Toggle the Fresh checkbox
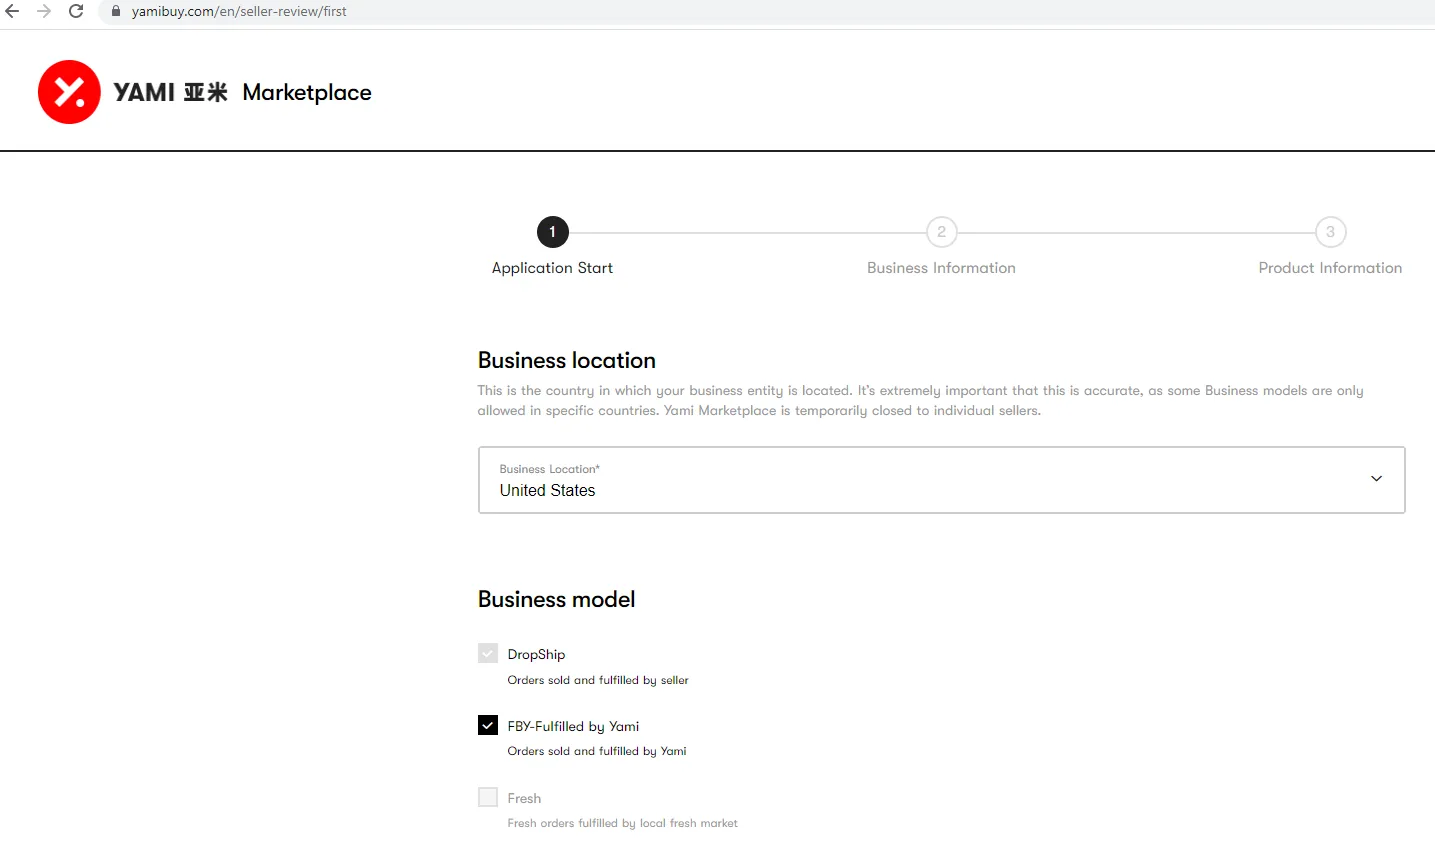The image size is (1435, 868). click(x=488, y=797)
